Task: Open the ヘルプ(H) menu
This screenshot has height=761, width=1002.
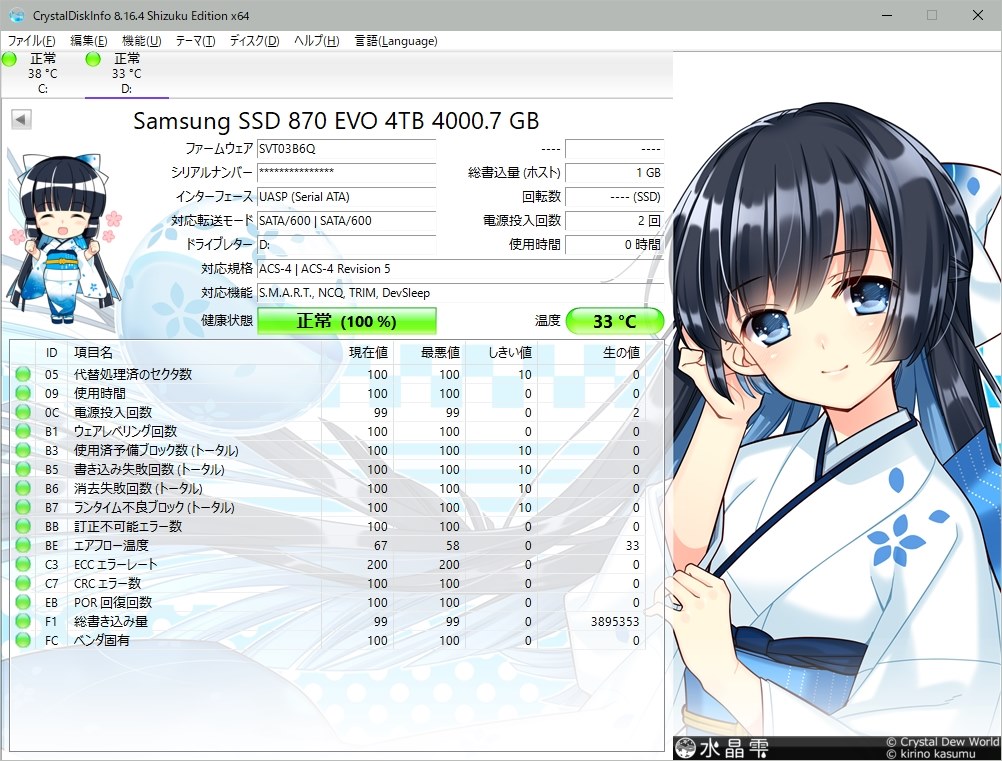Action: point(316,41)
